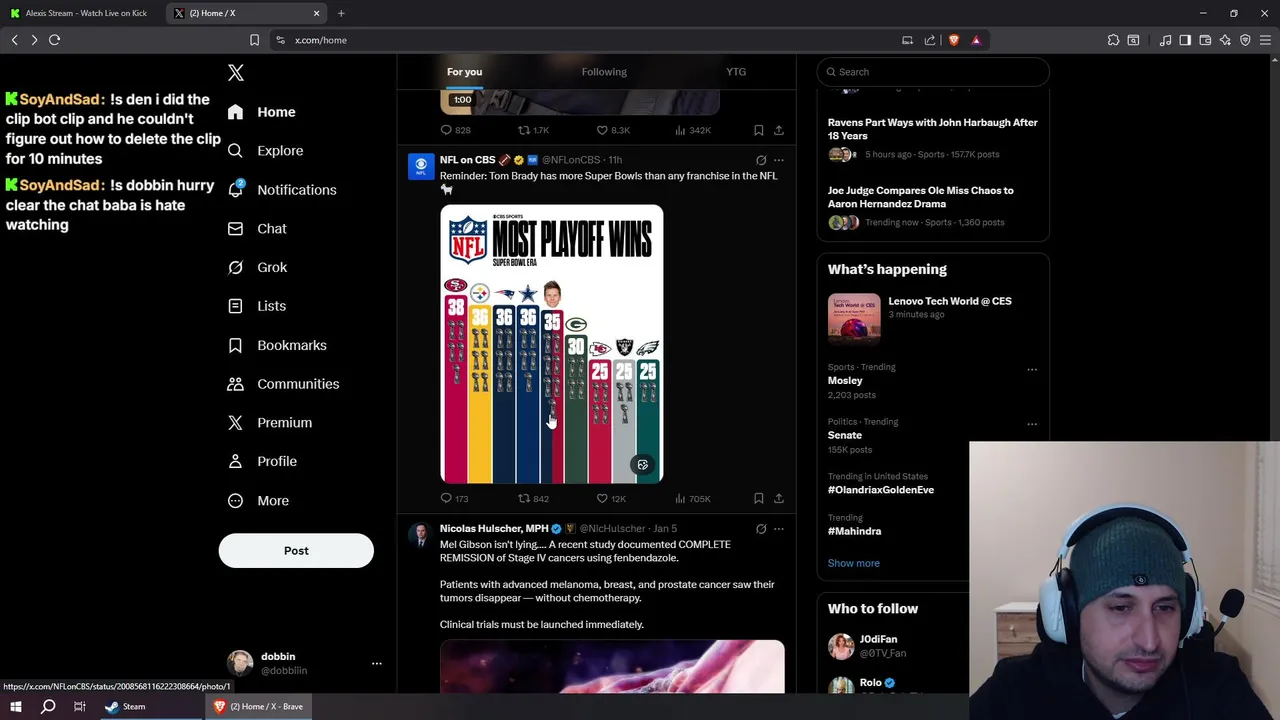Toggle the Brave sidebar panel
Viewport: 1280px width, 720px height.
pyautogui.click(x=1185, y=40)
